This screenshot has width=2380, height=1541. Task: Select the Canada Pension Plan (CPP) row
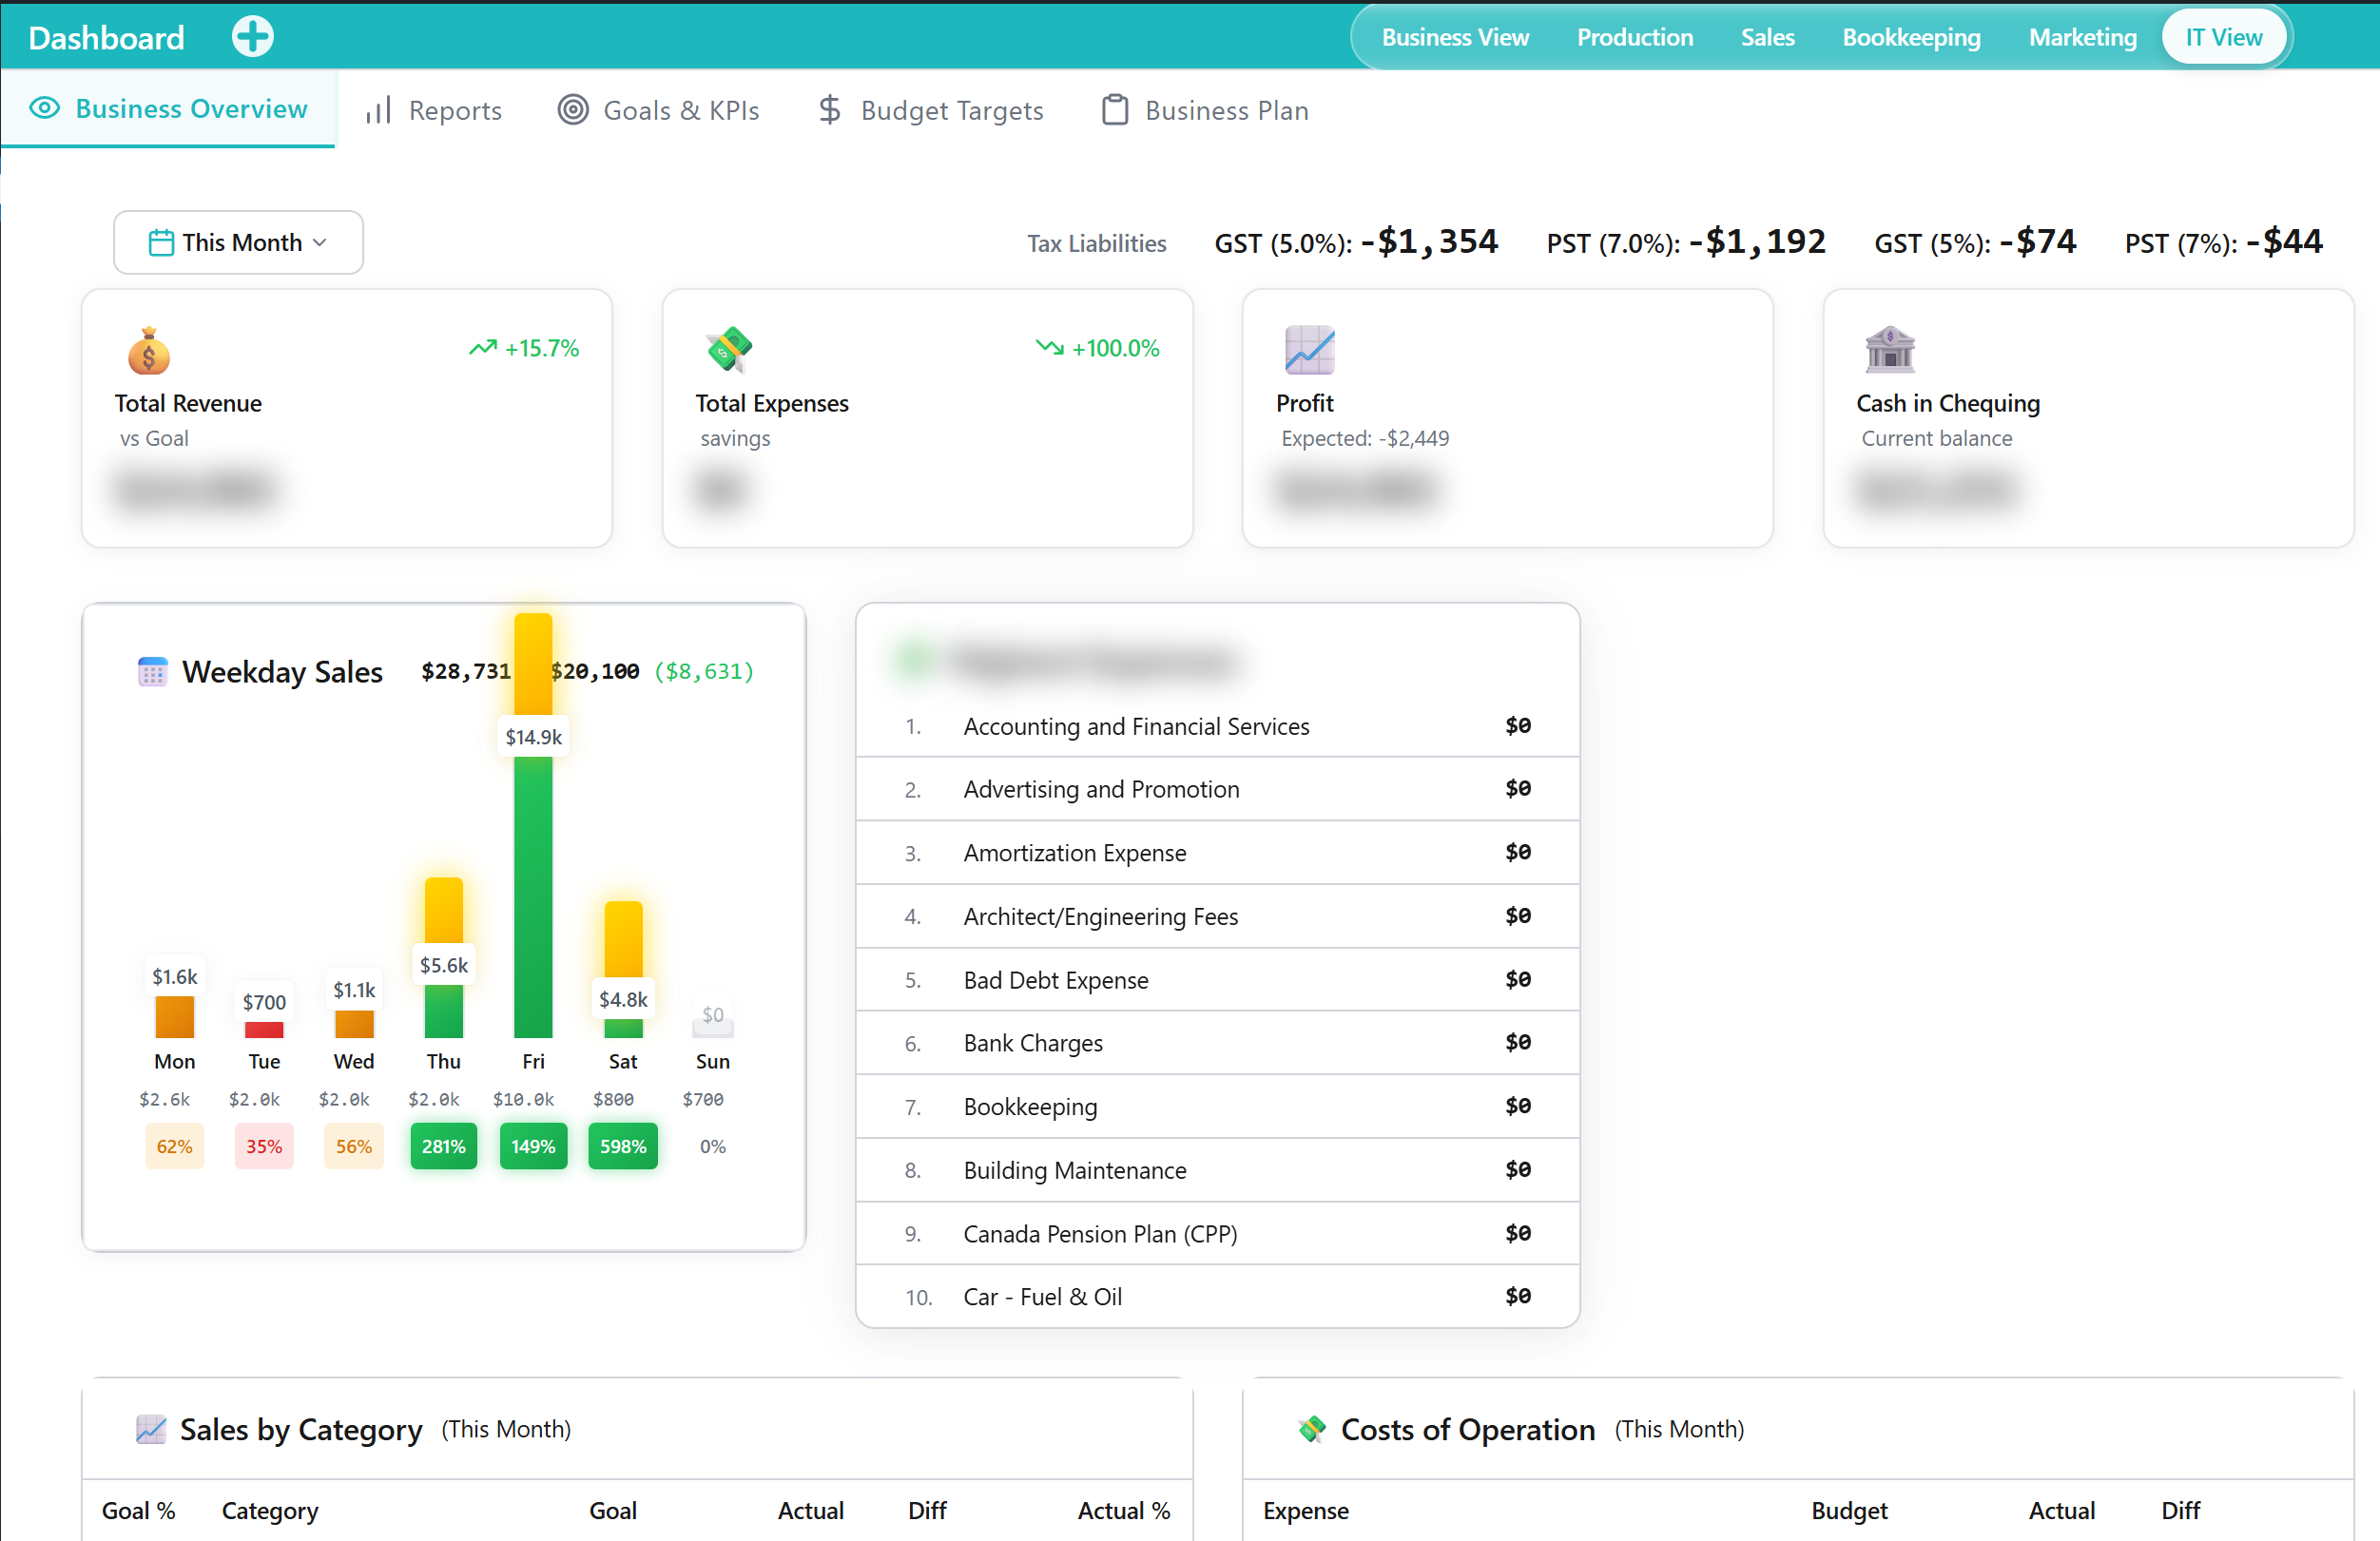pyautogui.click(x=1217, y=1233)
